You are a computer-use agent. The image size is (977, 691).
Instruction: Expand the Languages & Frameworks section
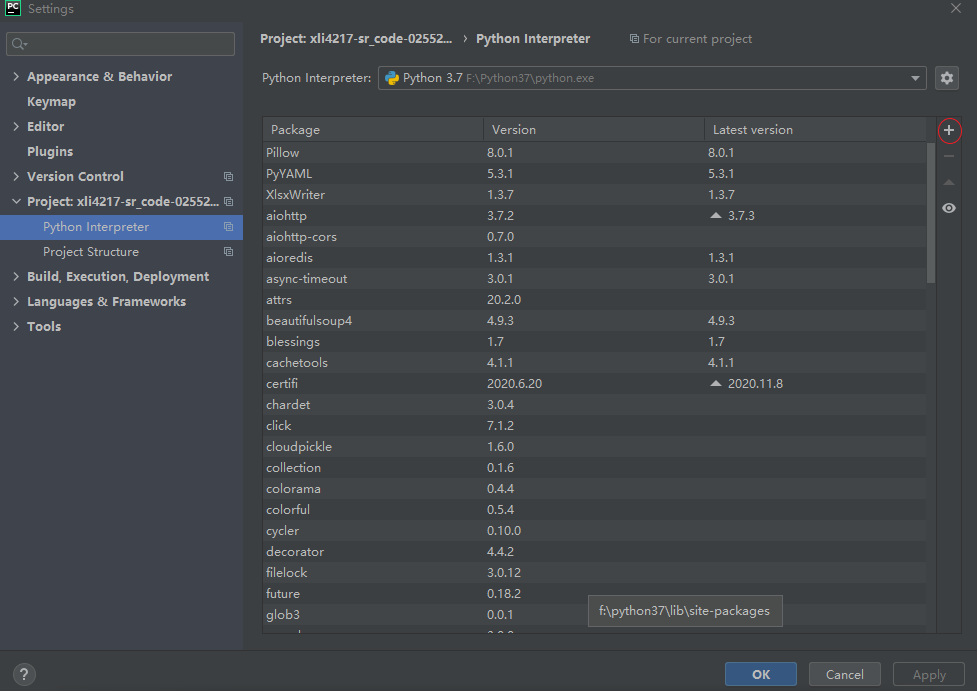(x=16, y=301)
